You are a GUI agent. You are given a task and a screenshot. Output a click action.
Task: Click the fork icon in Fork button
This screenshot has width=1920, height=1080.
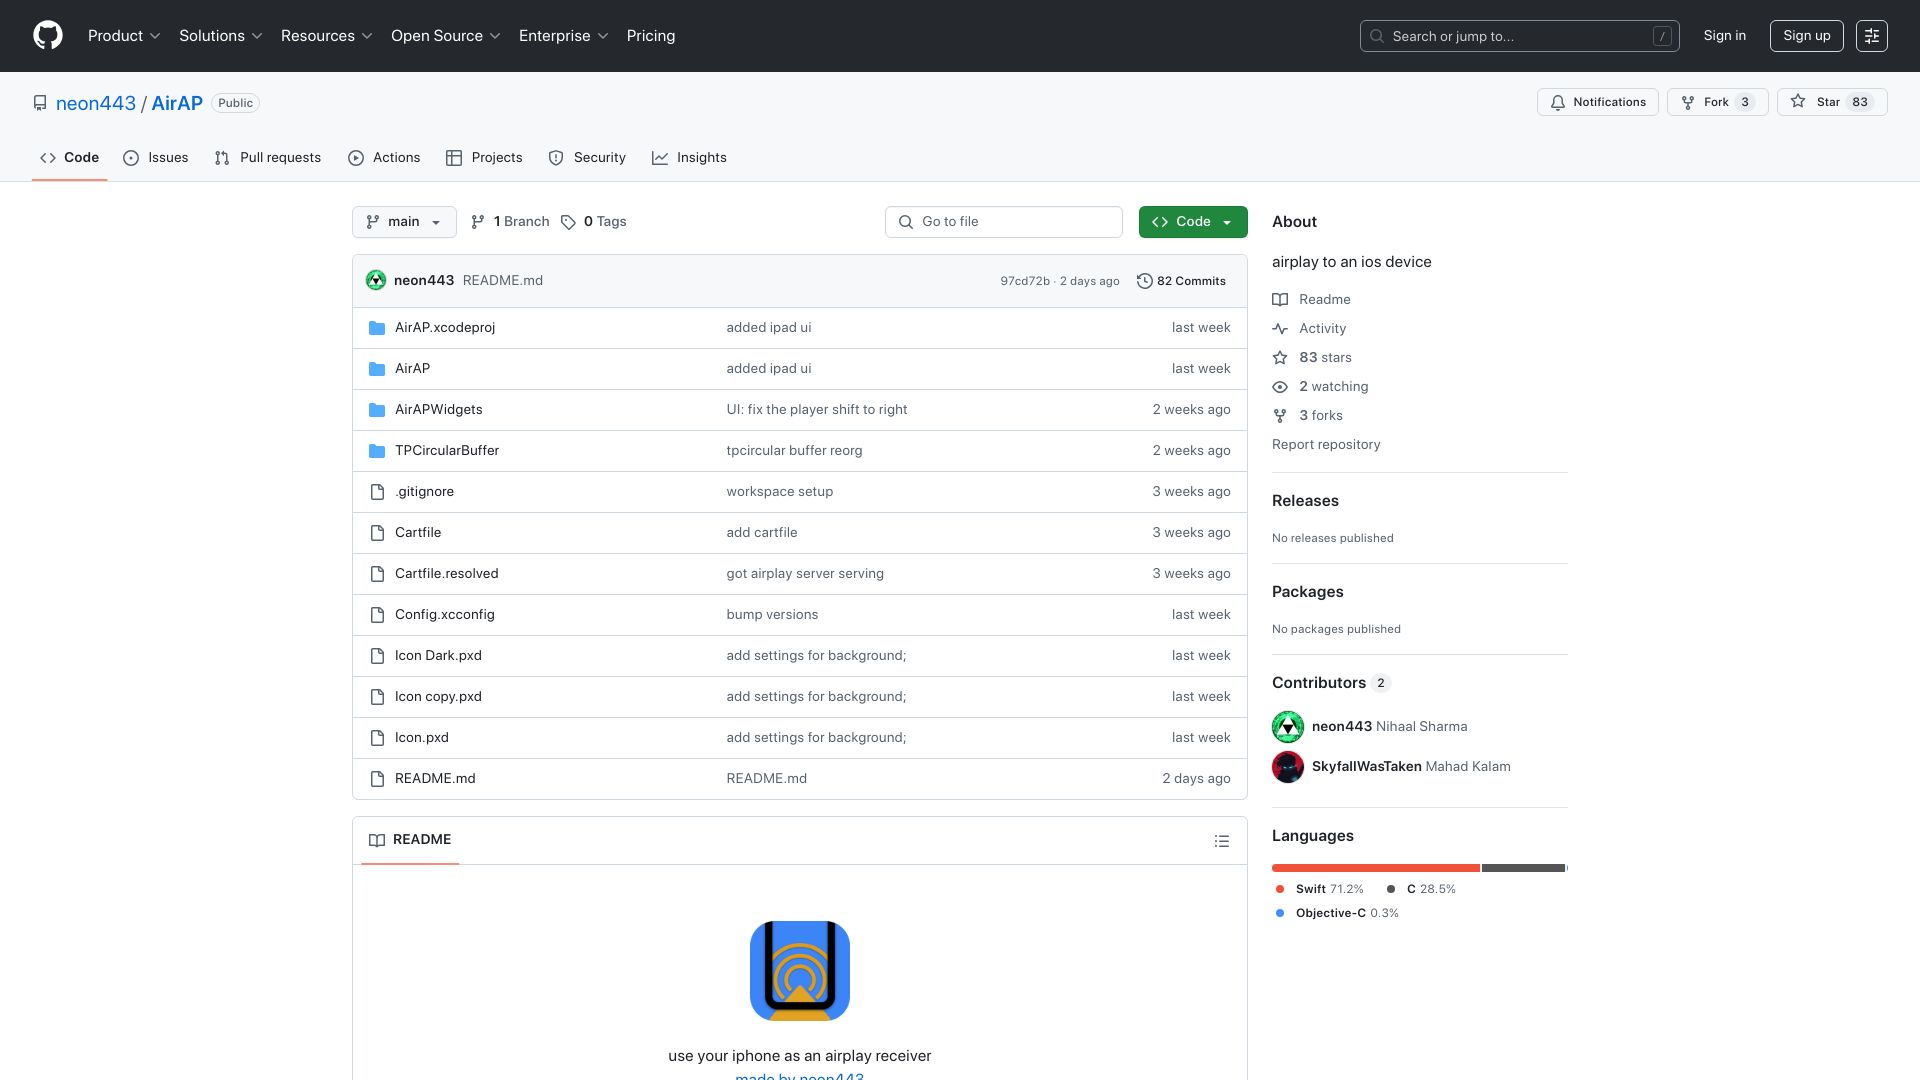1688,102
